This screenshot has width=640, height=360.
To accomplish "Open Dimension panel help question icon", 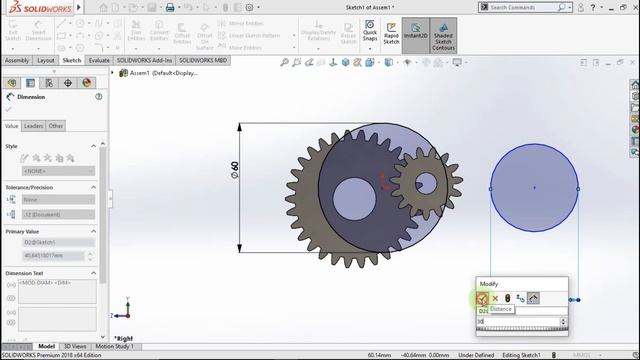I will tap(99, 97).
